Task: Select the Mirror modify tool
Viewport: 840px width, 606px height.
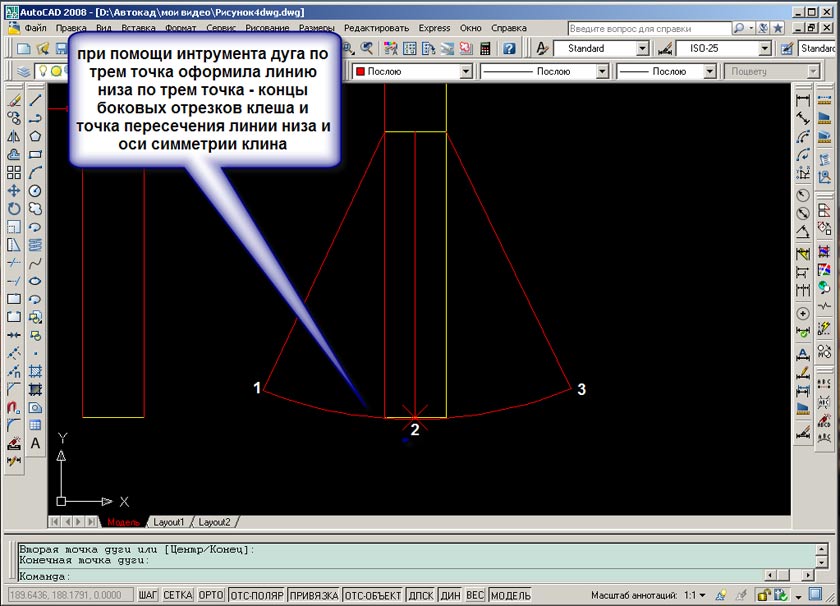Action: (14, 136)
